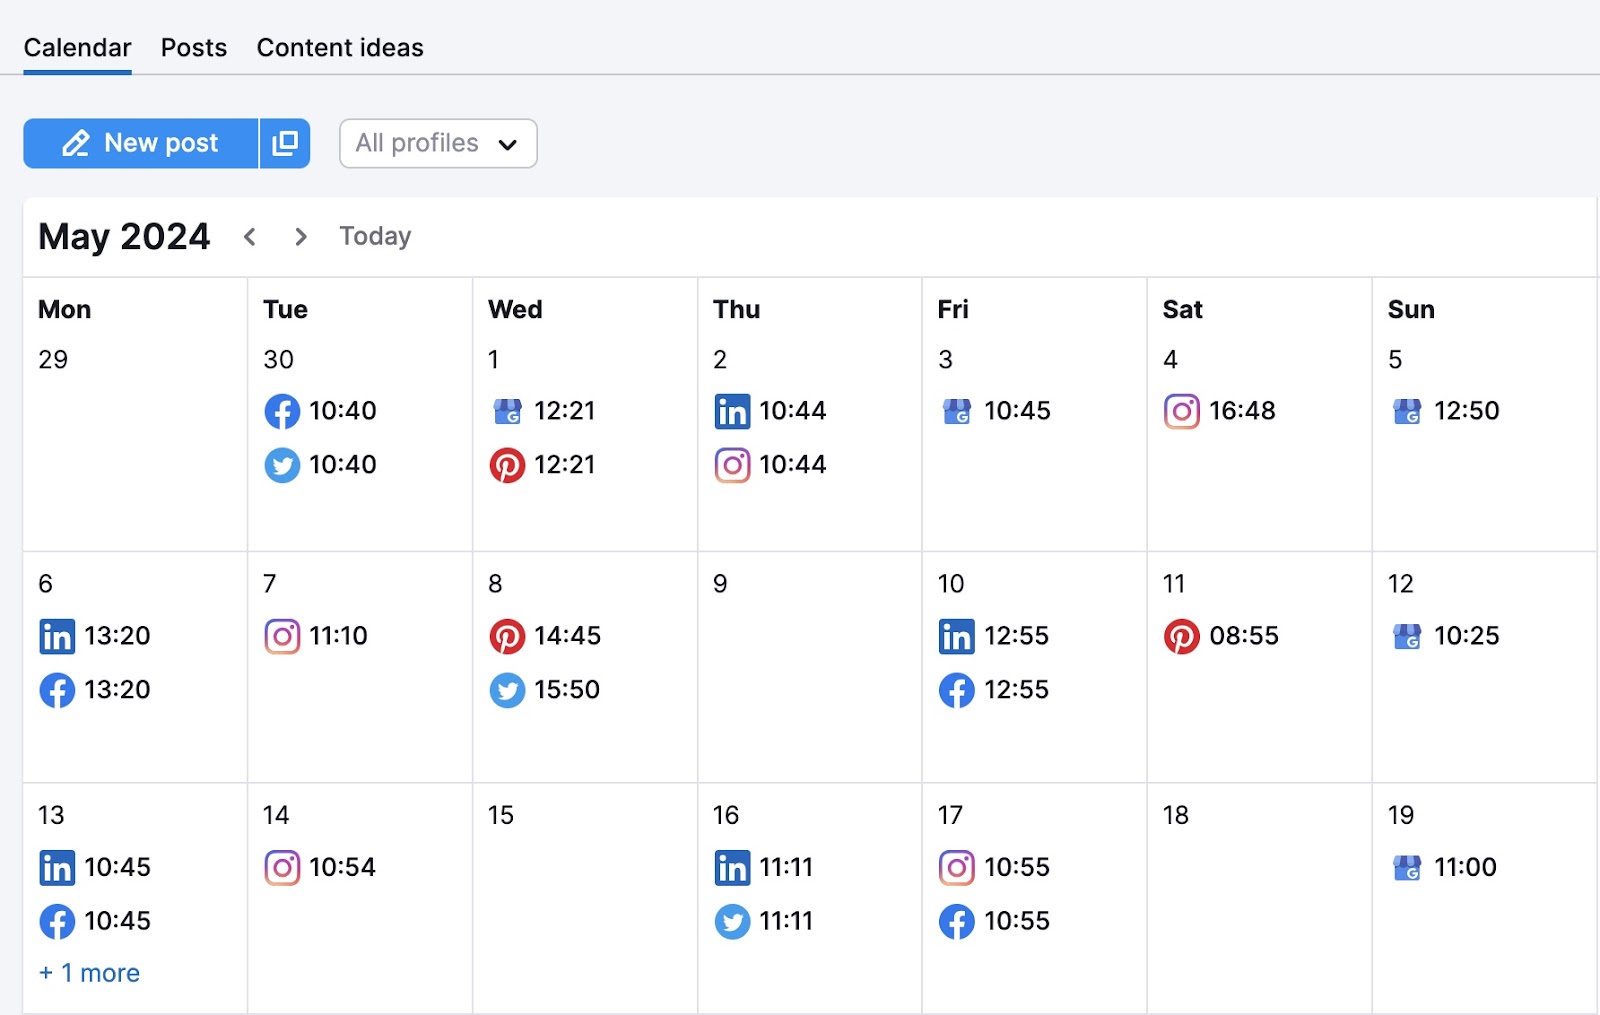Open the Content ideas tab

[x=340, y=47]
